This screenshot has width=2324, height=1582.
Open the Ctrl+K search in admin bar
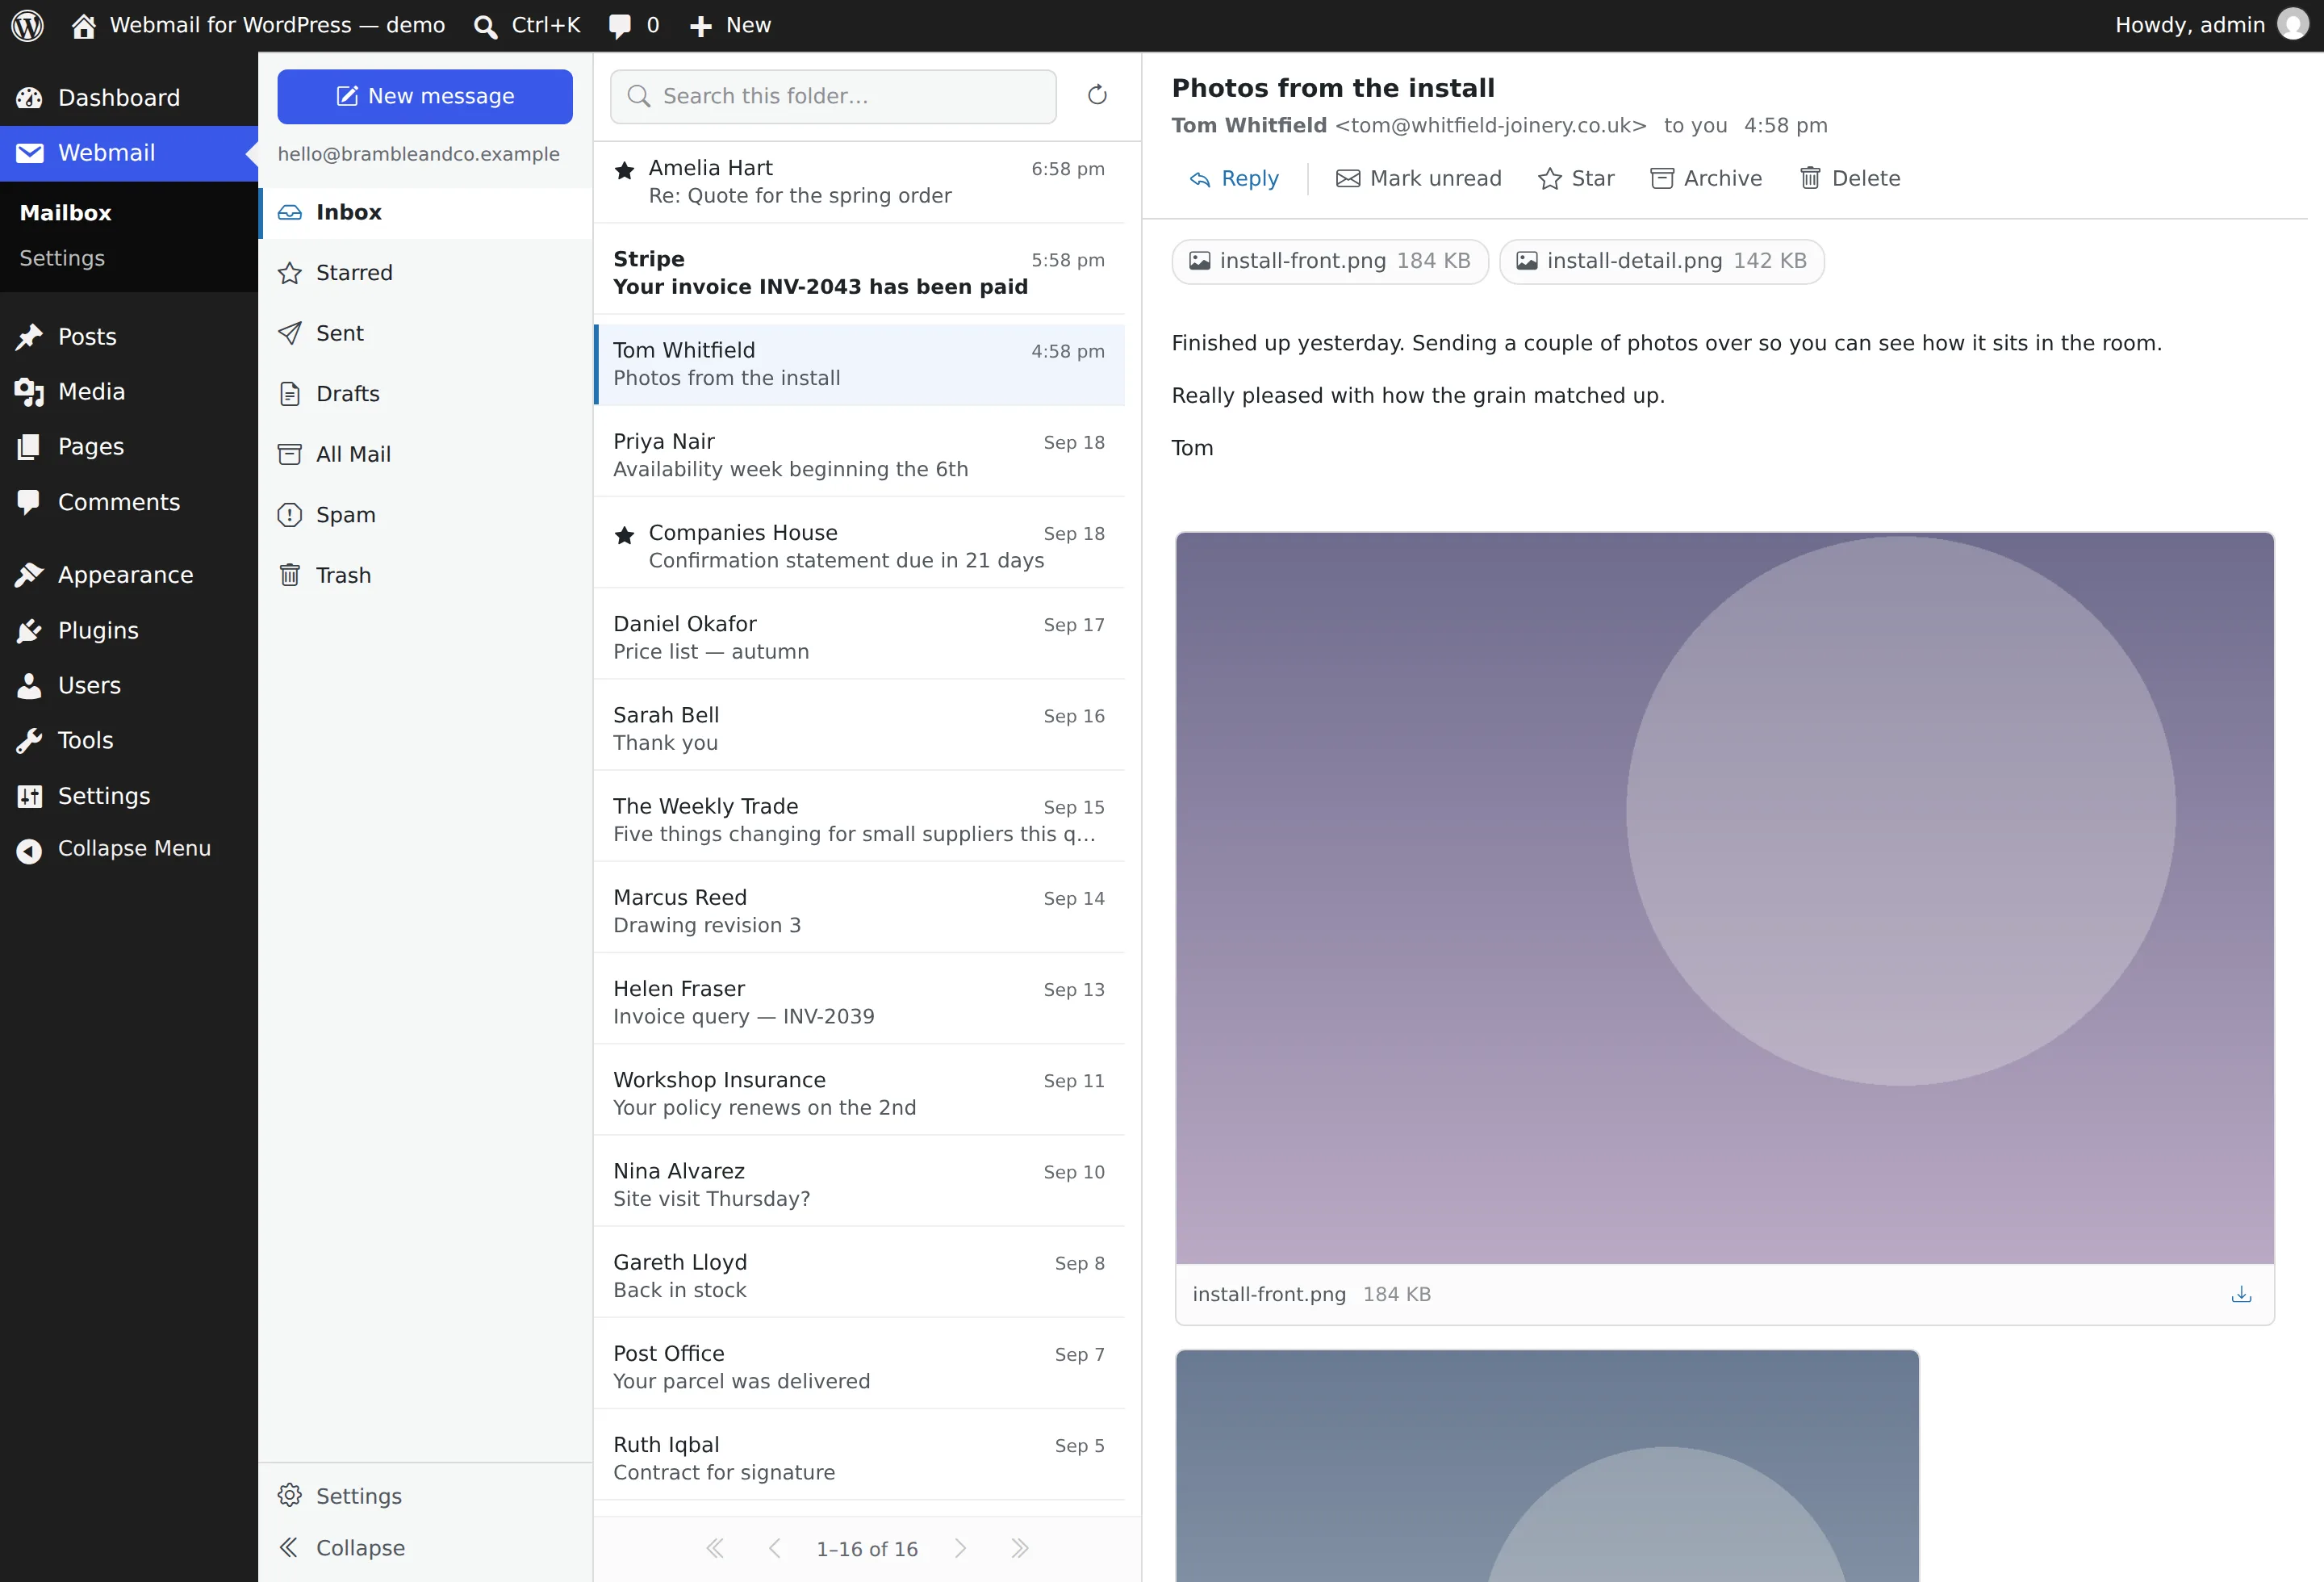(527, 25)
